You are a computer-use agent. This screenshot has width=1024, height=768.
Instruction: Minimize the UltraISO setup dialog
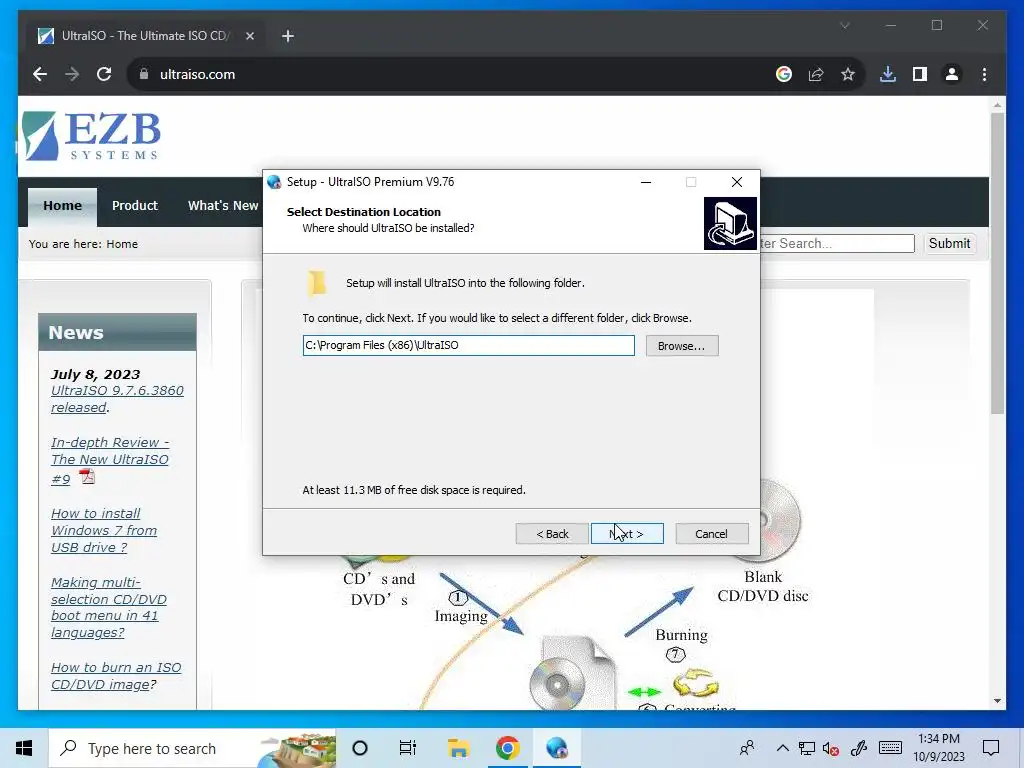pos(646,182)
